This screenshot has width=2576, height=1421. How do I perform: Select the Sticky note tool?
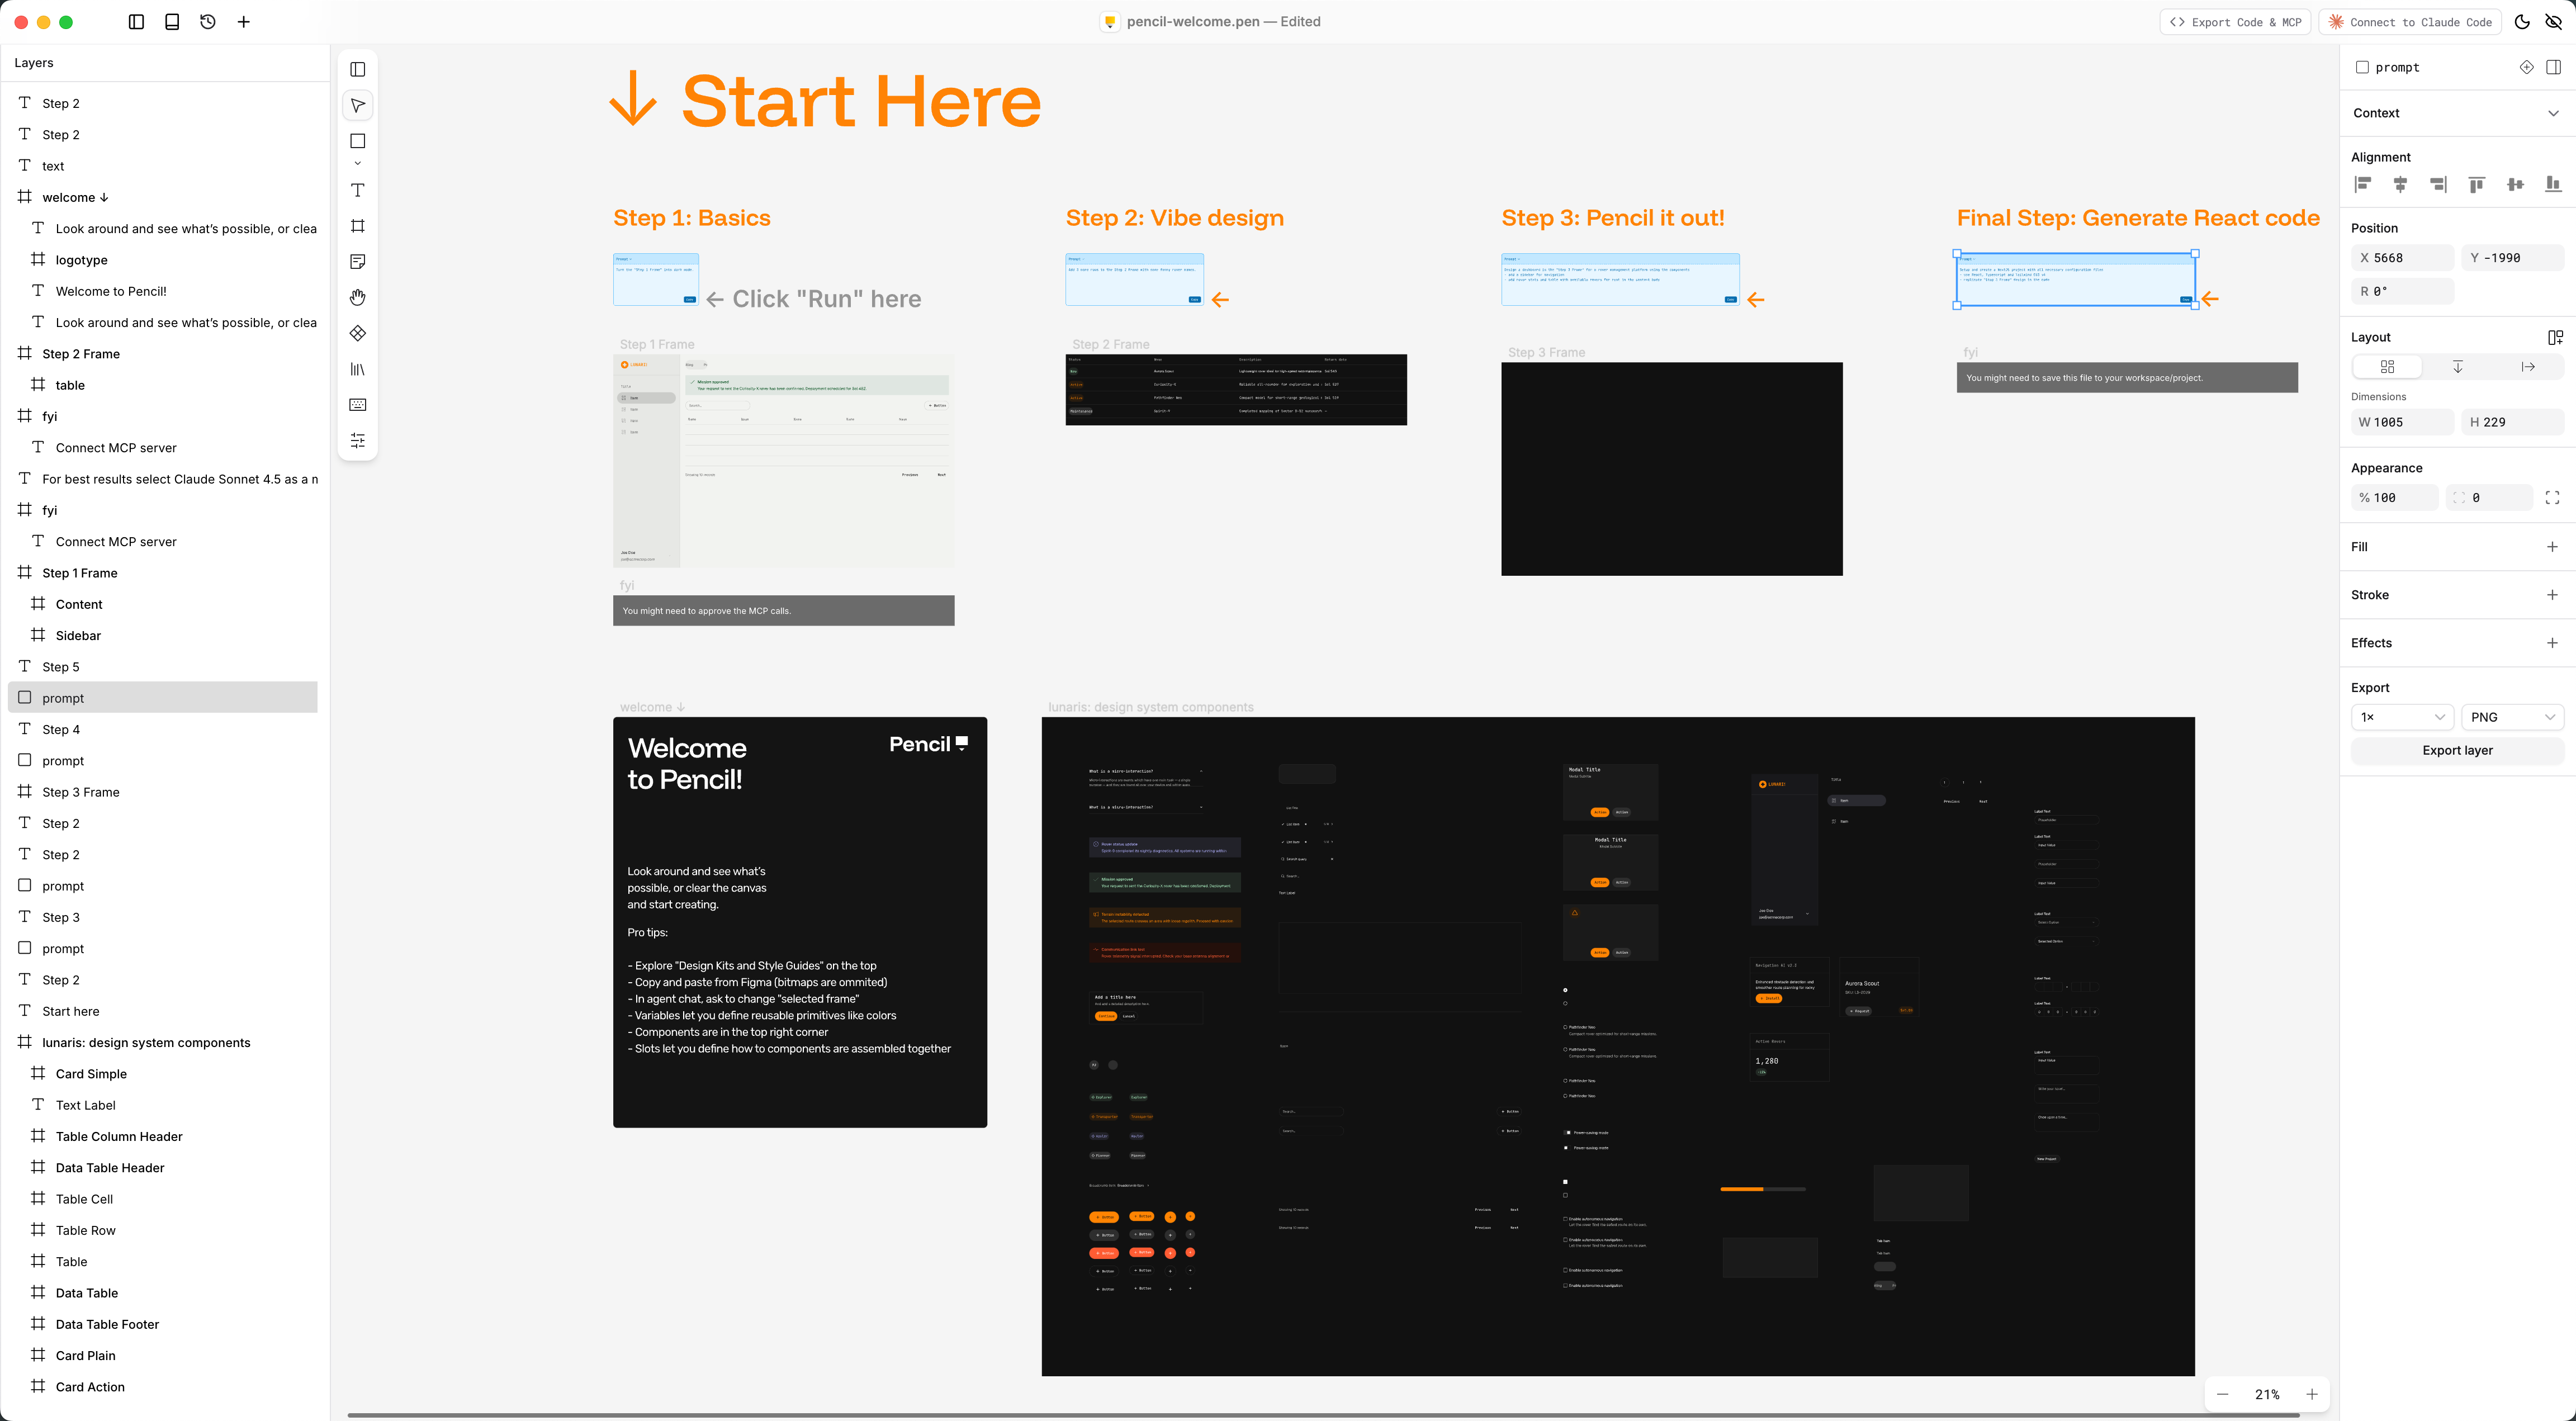tap(357, 262)
